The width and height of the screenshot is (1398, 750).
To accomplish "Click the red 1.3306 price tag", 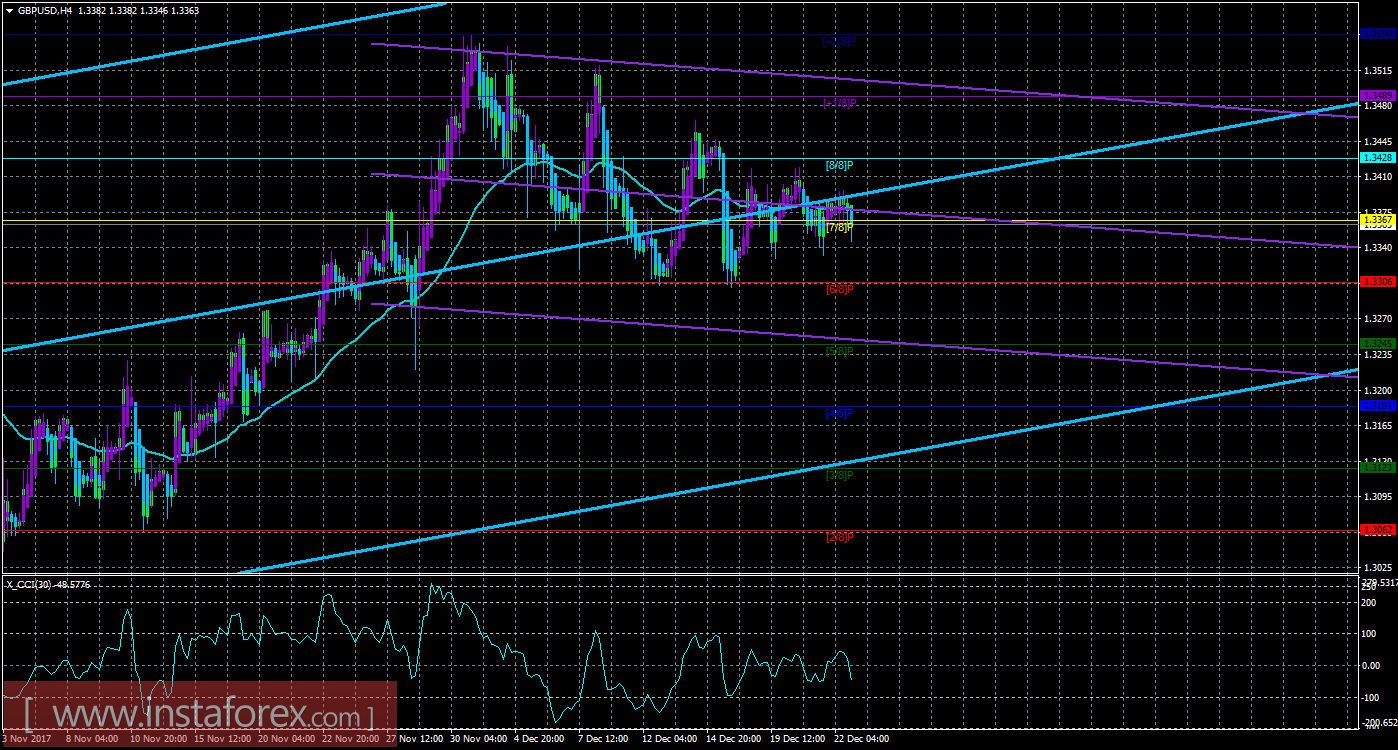I will [1378, 282].
